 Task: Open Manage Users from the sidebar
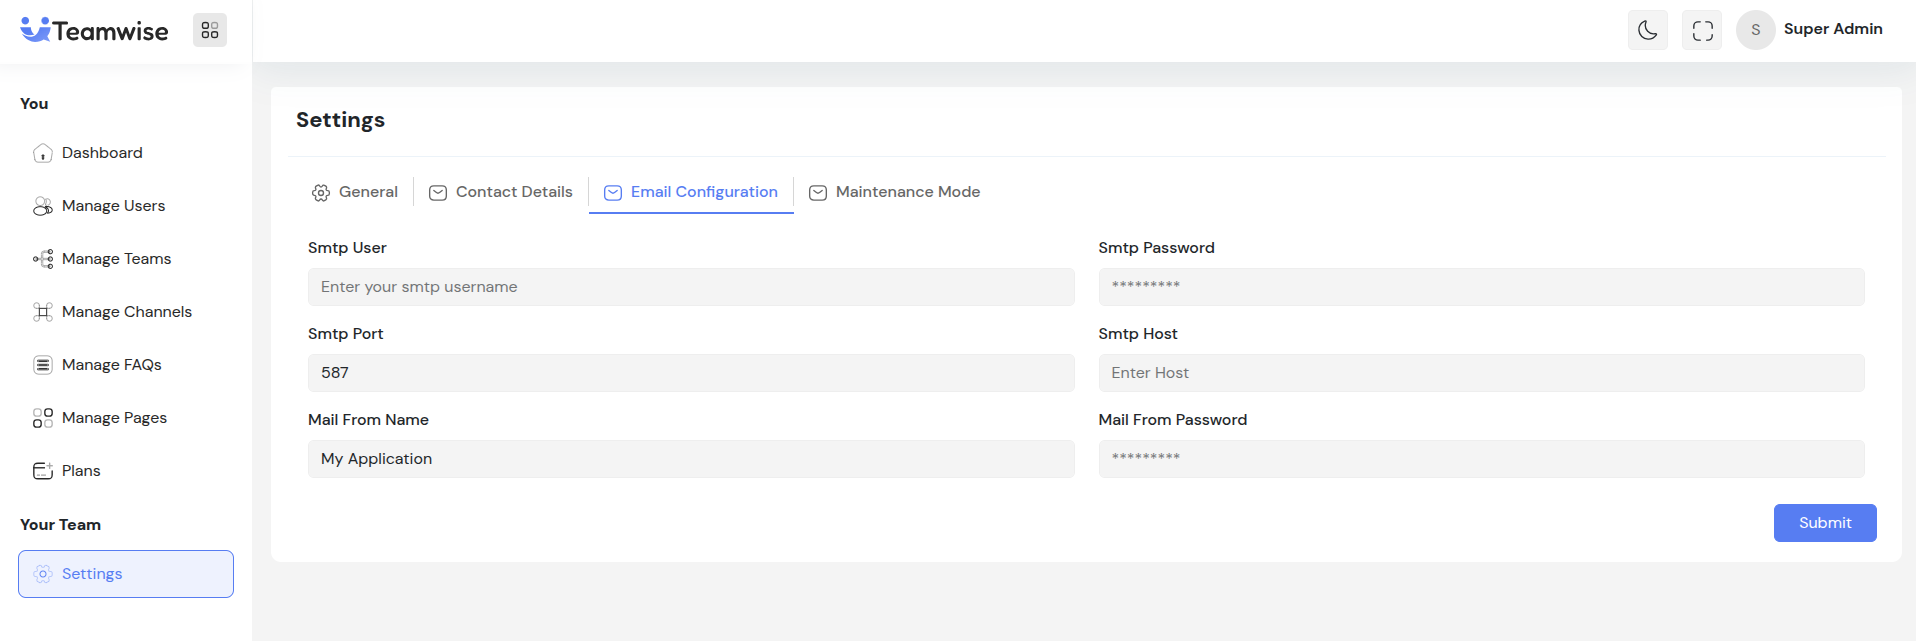tap(113, 206)
